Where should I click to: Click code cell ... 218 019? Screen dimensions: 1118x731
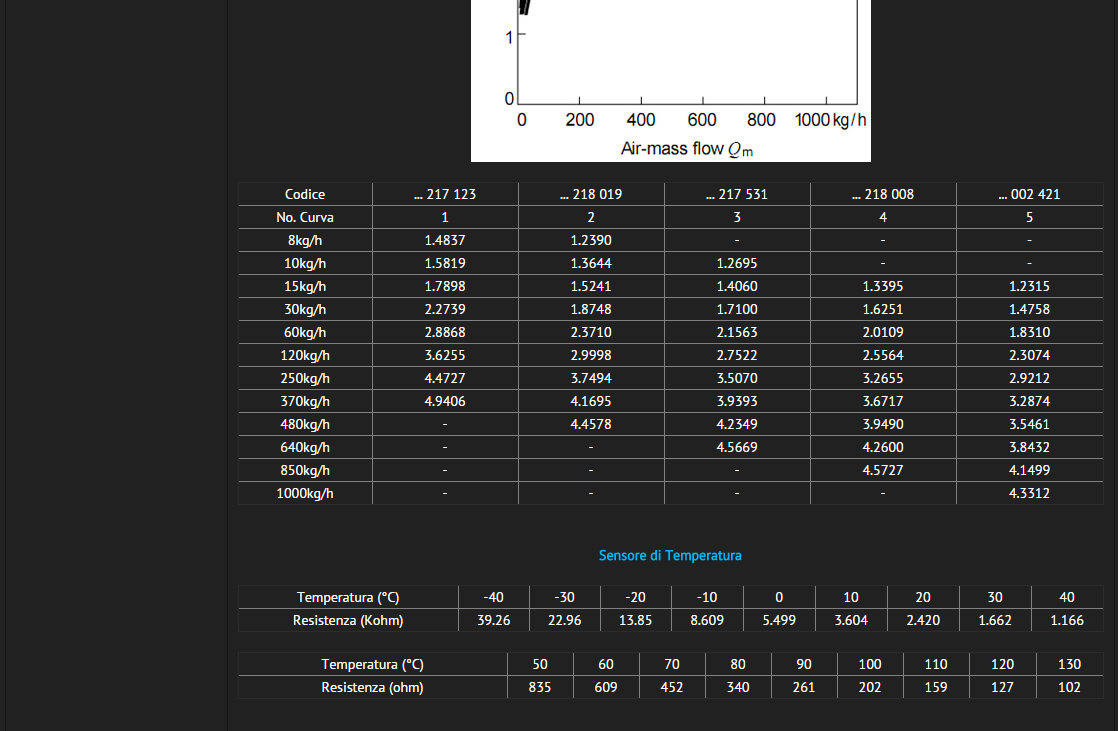coord(591,194)
